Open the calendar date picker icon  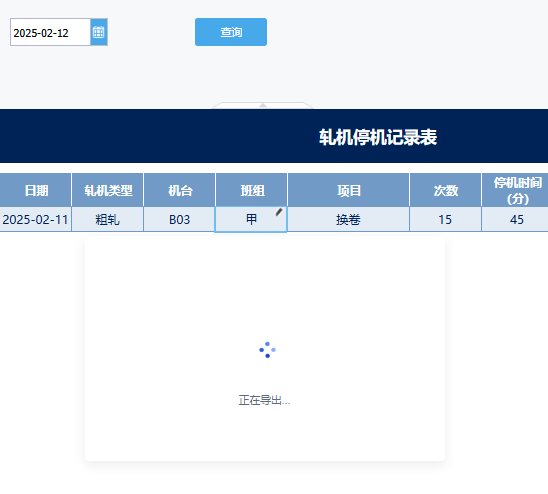(x=99, y=32)
